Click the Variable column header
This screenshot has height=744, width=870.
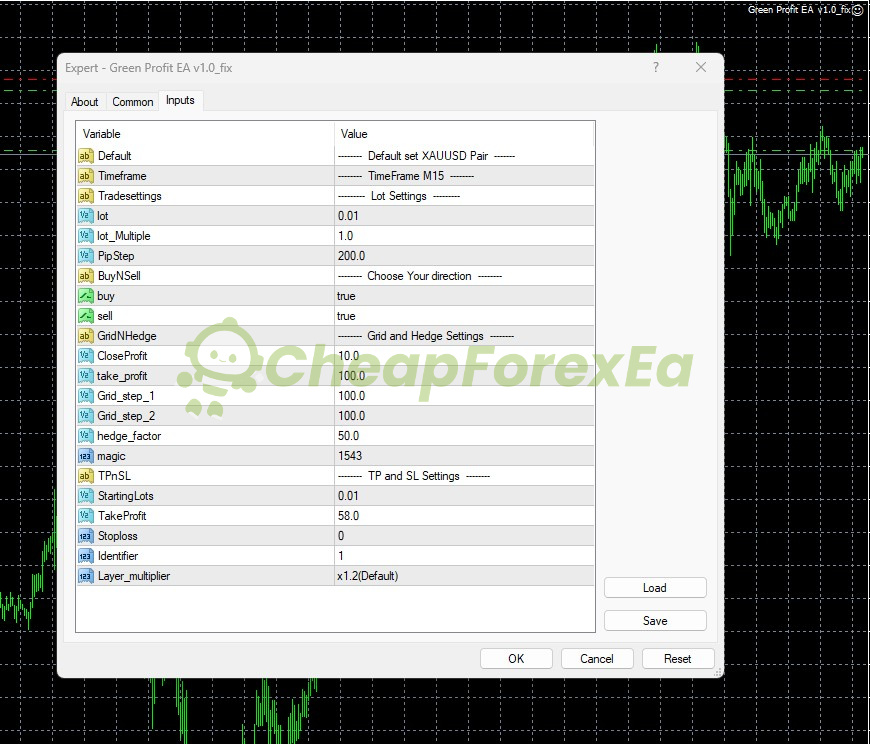(x=205, y=134)
